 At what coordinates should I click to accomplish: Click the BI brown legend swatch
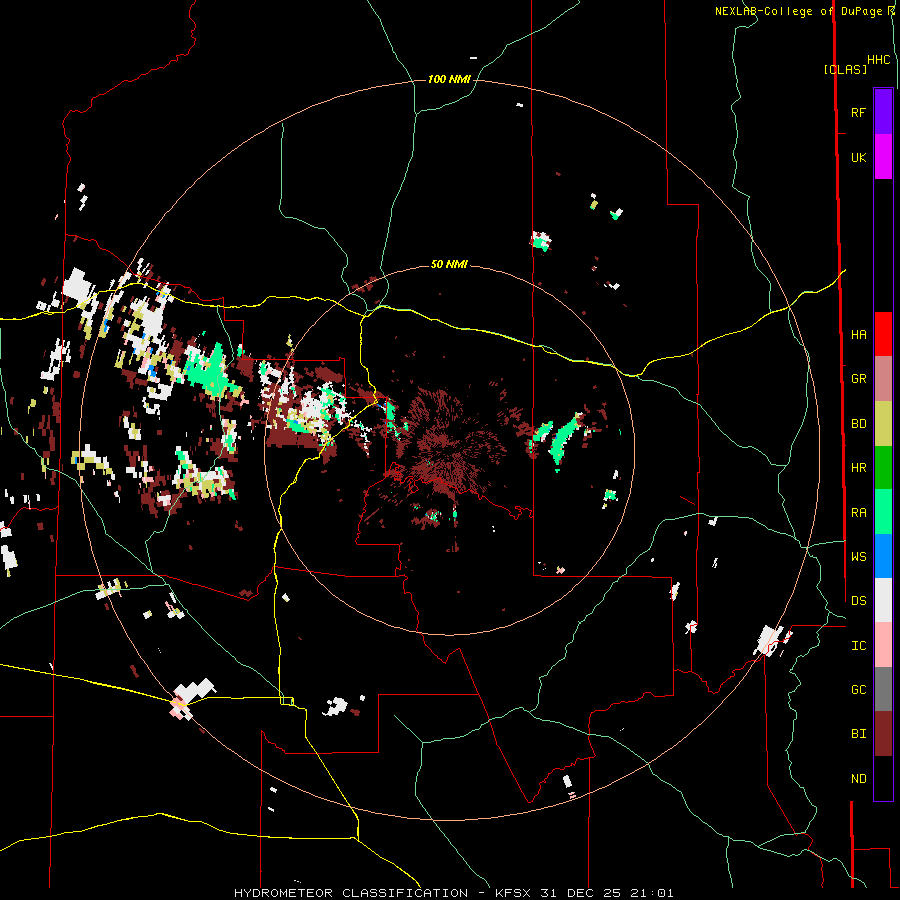(x=883, y=734)
